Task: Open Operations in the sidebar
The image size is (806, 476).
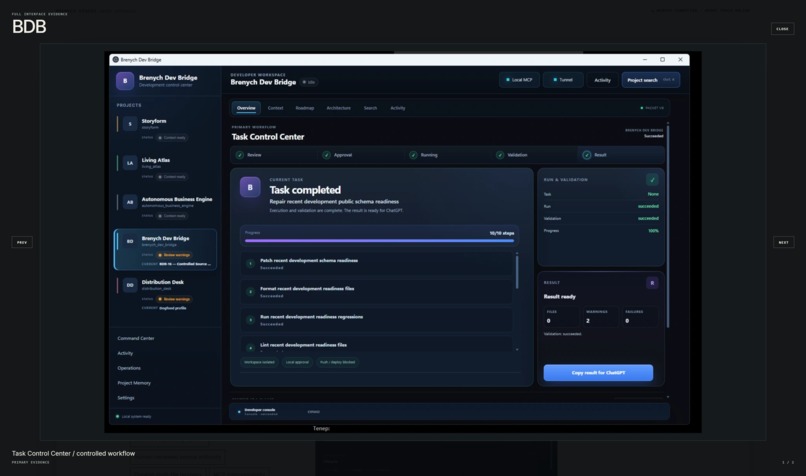Action: (129, 368)
